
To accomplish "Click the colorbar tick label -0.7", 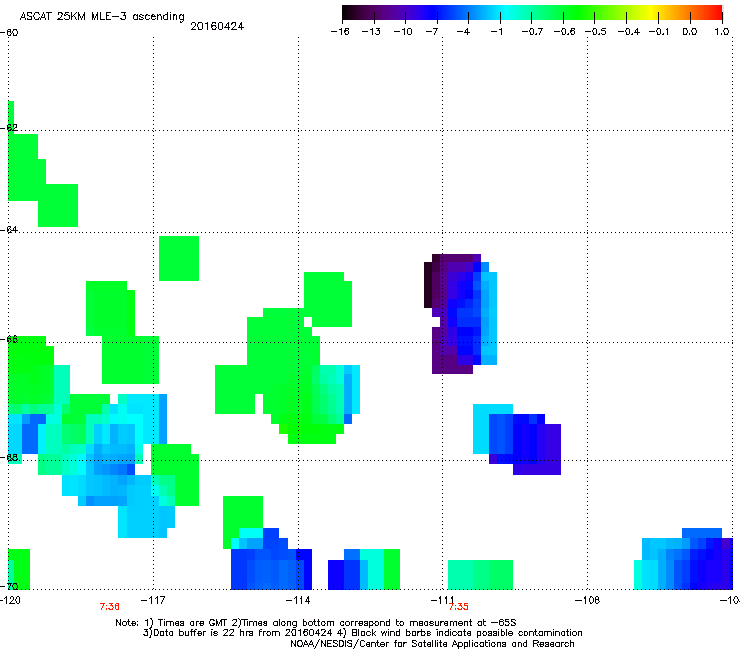I will click(532, 32).
